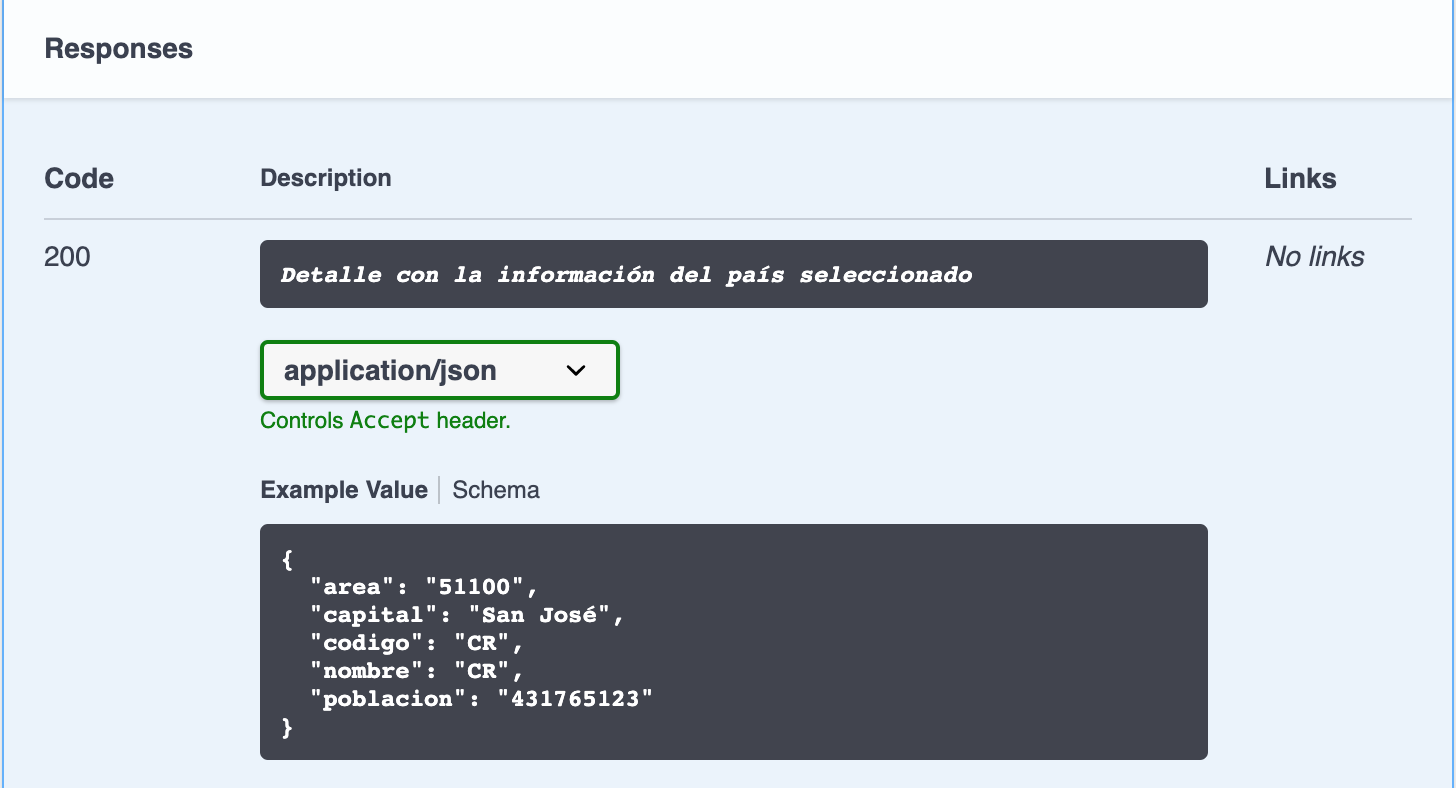Click the Description column header
The width and height of the screenshot is (1456, 788).
coord(325,178)
